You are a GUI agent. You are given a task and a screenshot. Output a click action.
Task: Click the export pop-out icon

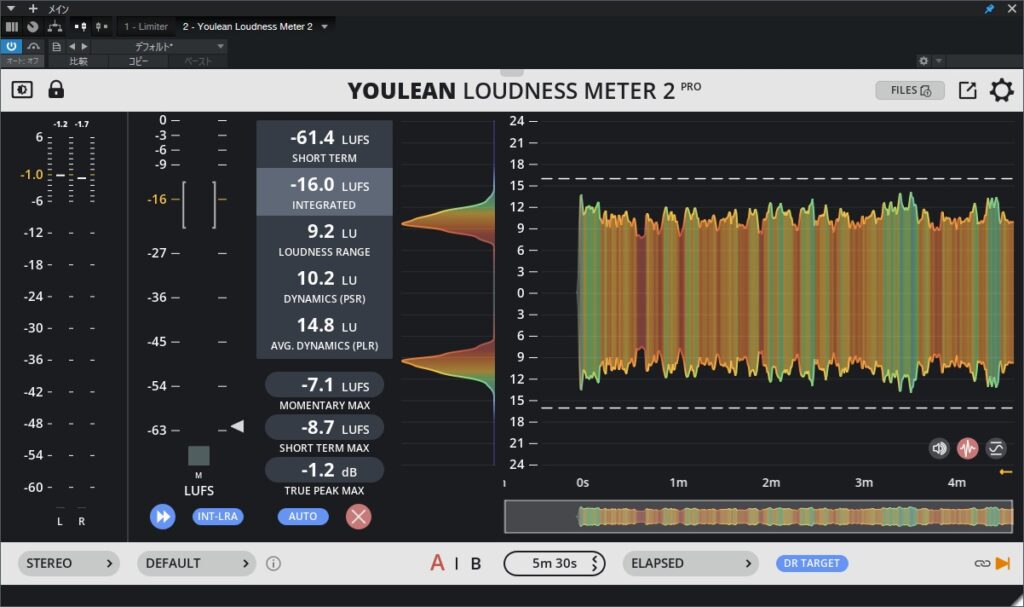[967, 90]
